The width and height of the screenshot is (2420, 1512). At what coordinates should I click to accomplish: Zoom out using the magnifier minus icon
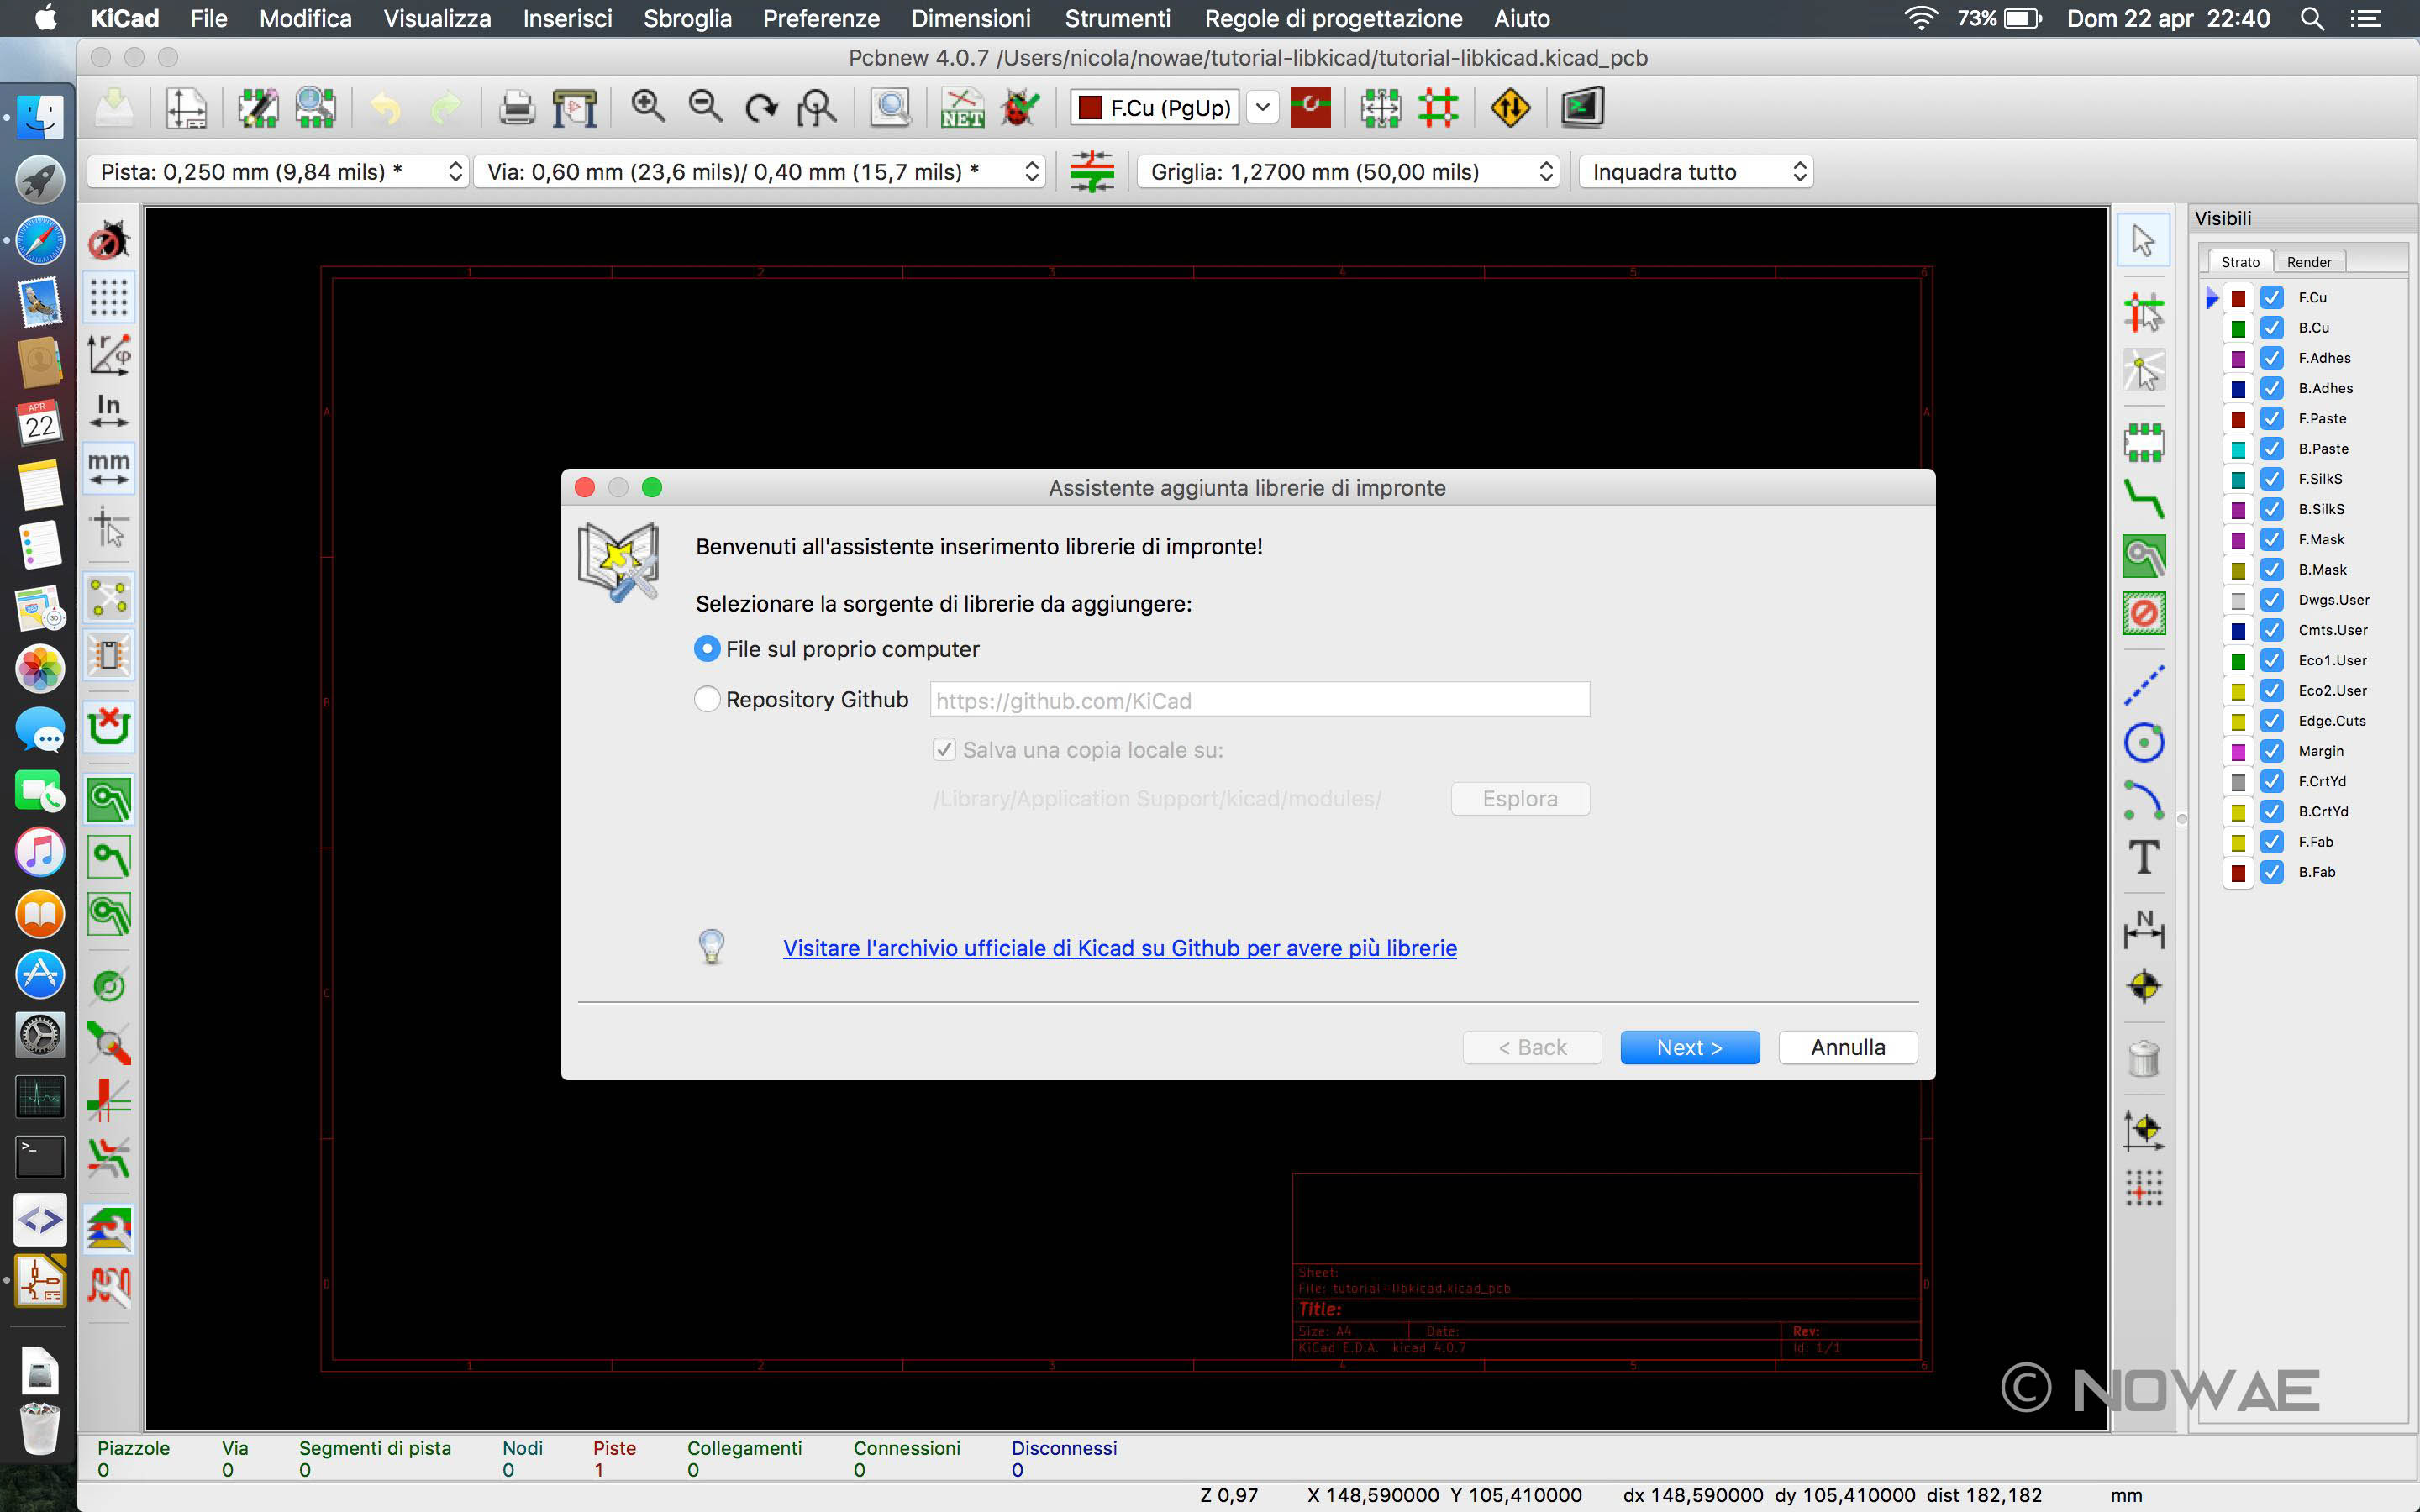705,107
